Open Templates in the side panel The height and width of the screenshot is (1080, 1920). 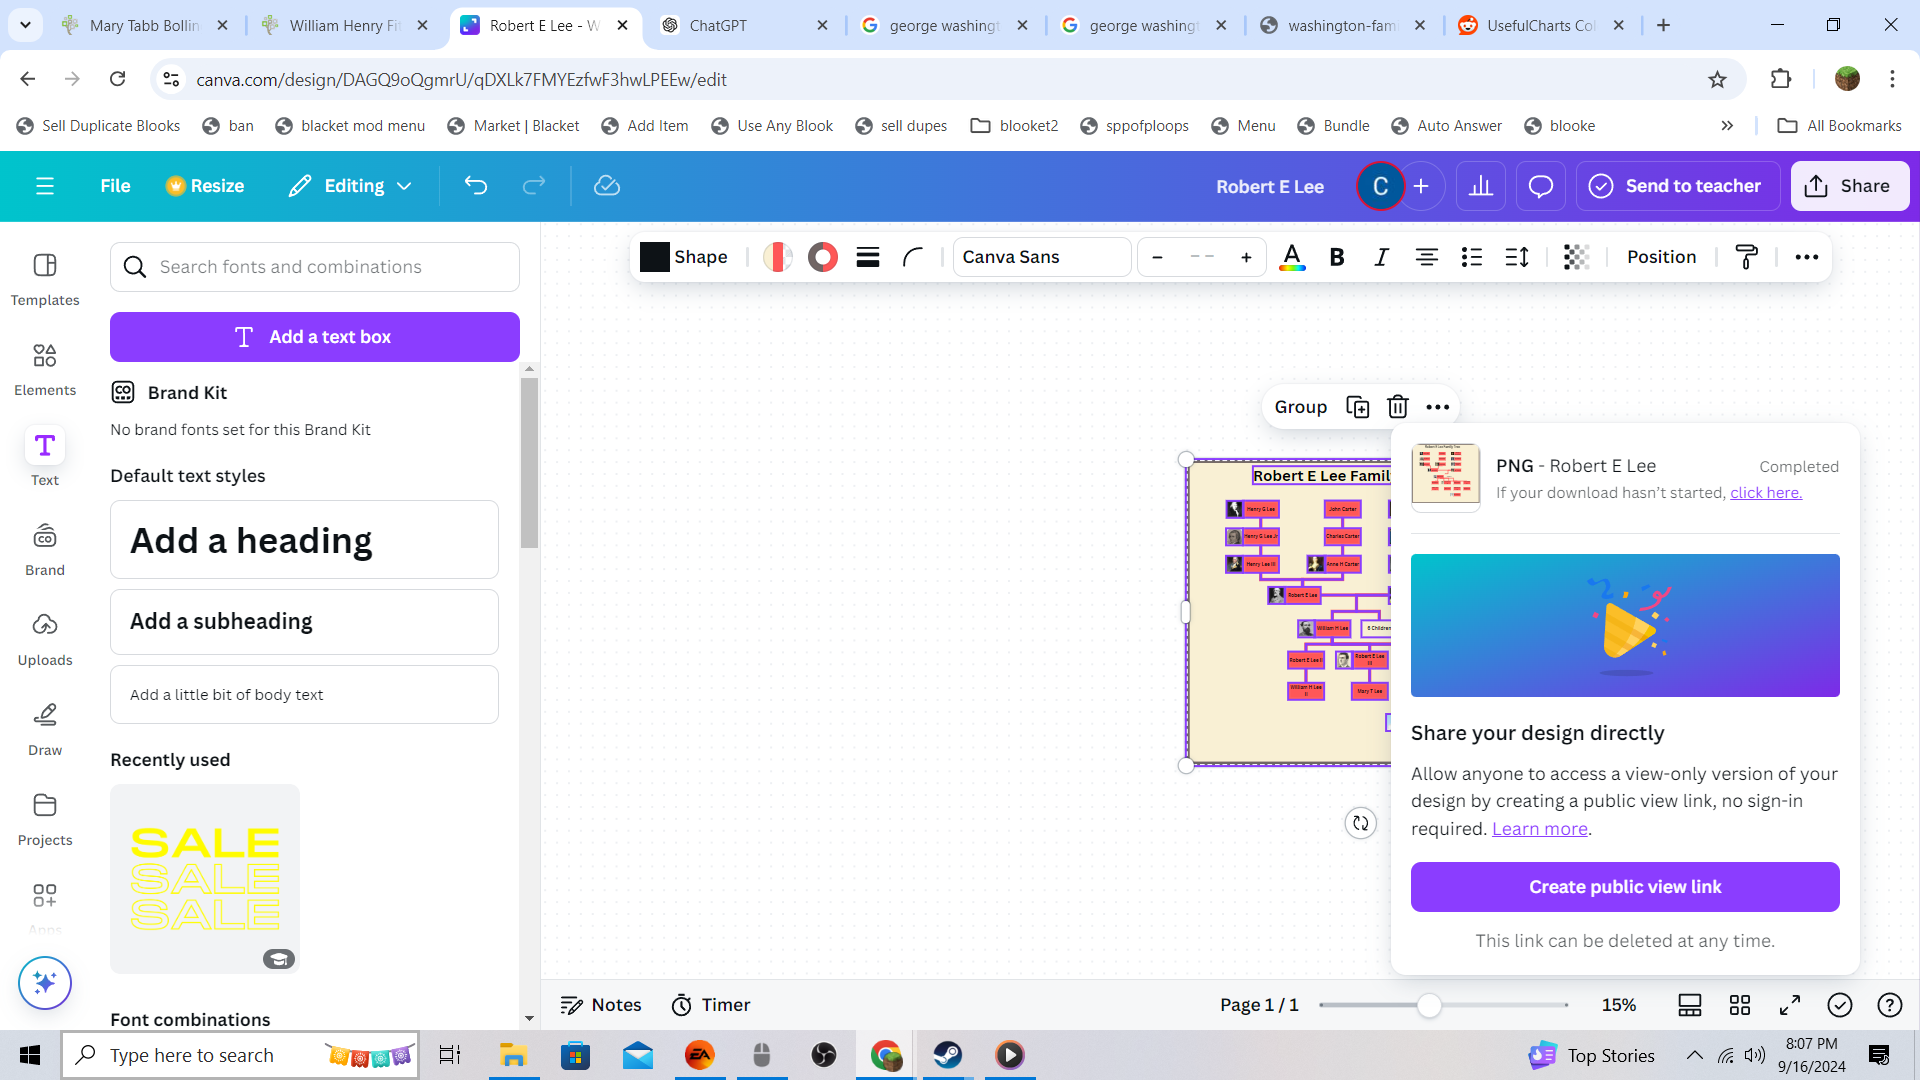45,279
